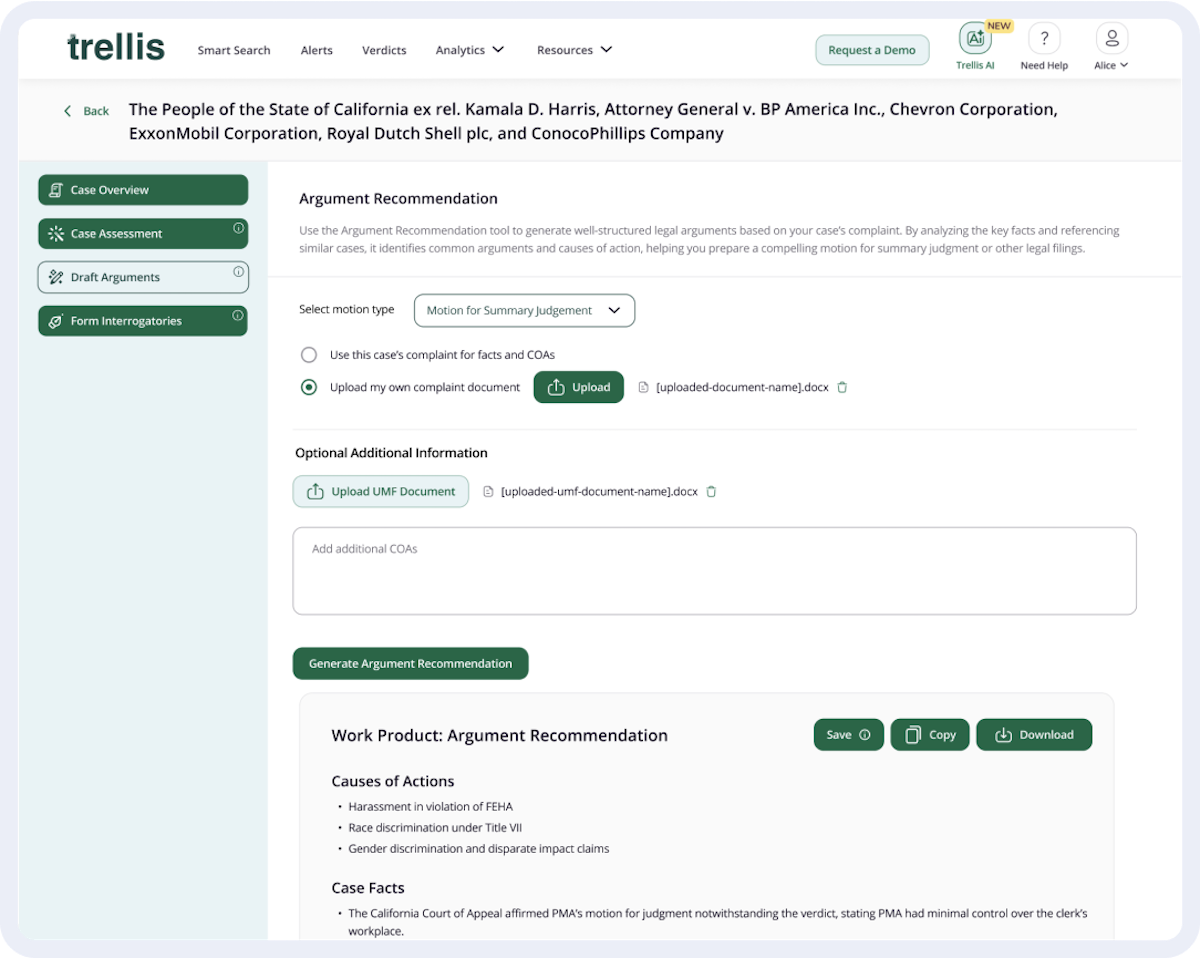This screenshot has height=958, width=1200.
Task: Click the "Argument Recommendation" section title
Action: tap(398, 198)
